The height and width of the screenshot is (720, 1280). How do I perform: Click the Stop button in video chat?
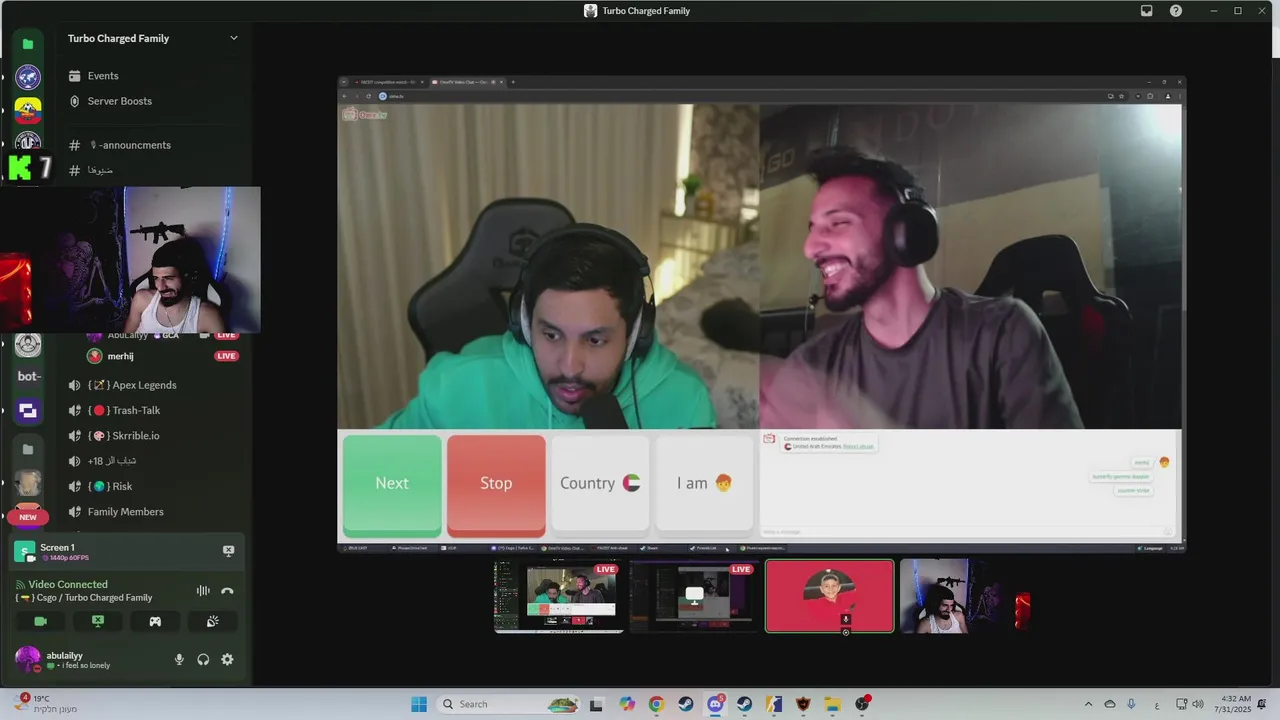click(496, 484)
